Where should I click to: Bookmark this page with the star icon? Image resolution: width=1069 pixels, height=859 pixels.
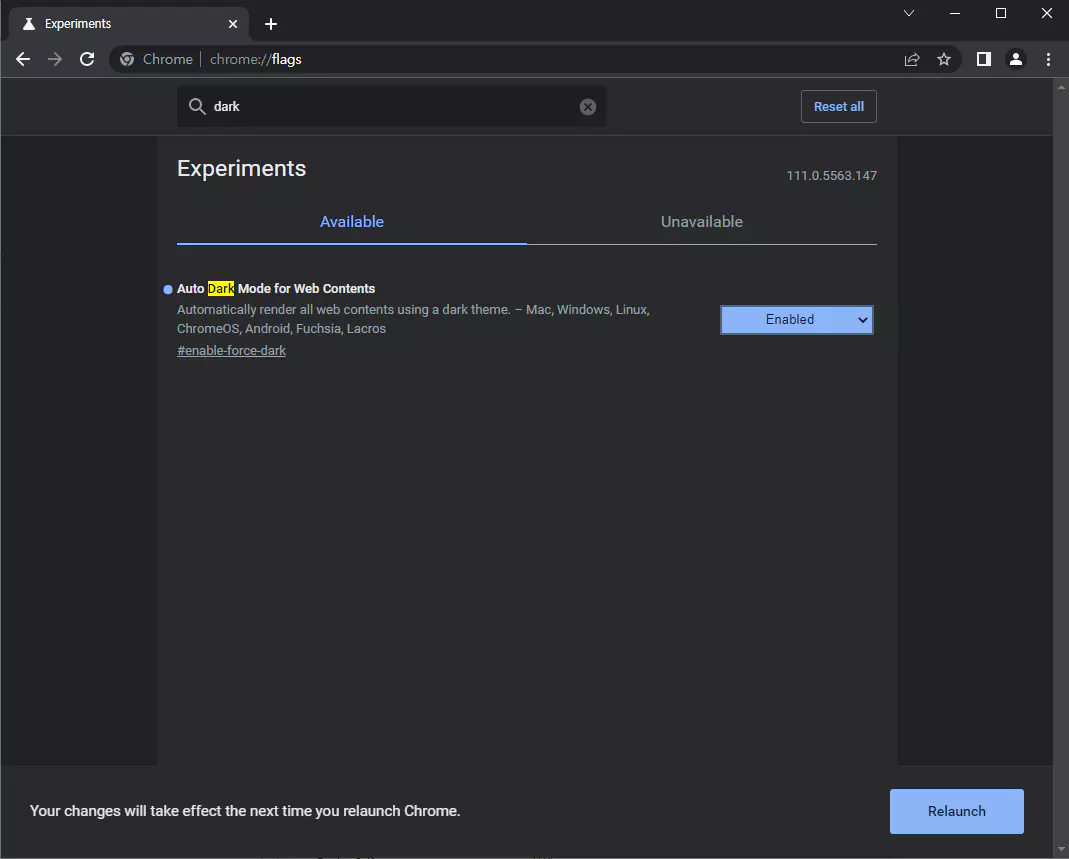click(x=944, y=59)
